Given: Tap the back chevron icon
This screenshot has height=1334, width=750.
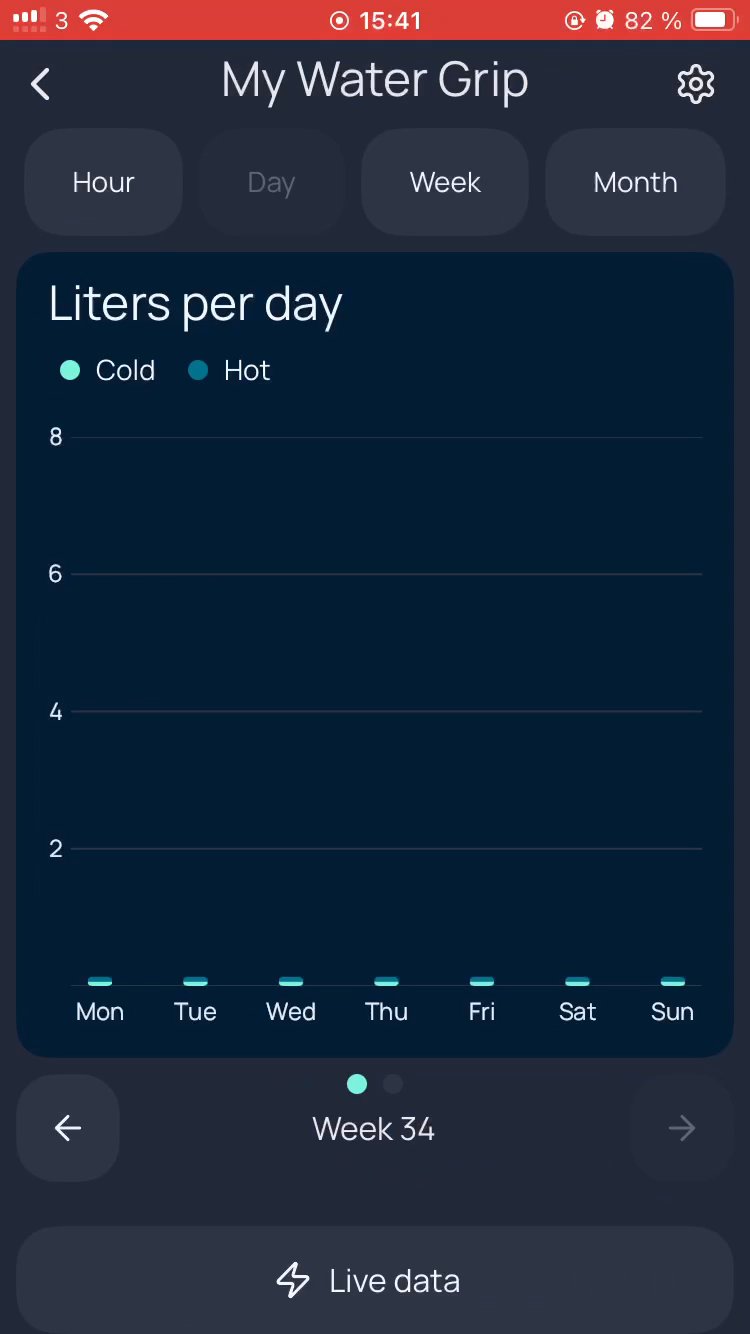Looking at the screenshot, I should point(40,84).
